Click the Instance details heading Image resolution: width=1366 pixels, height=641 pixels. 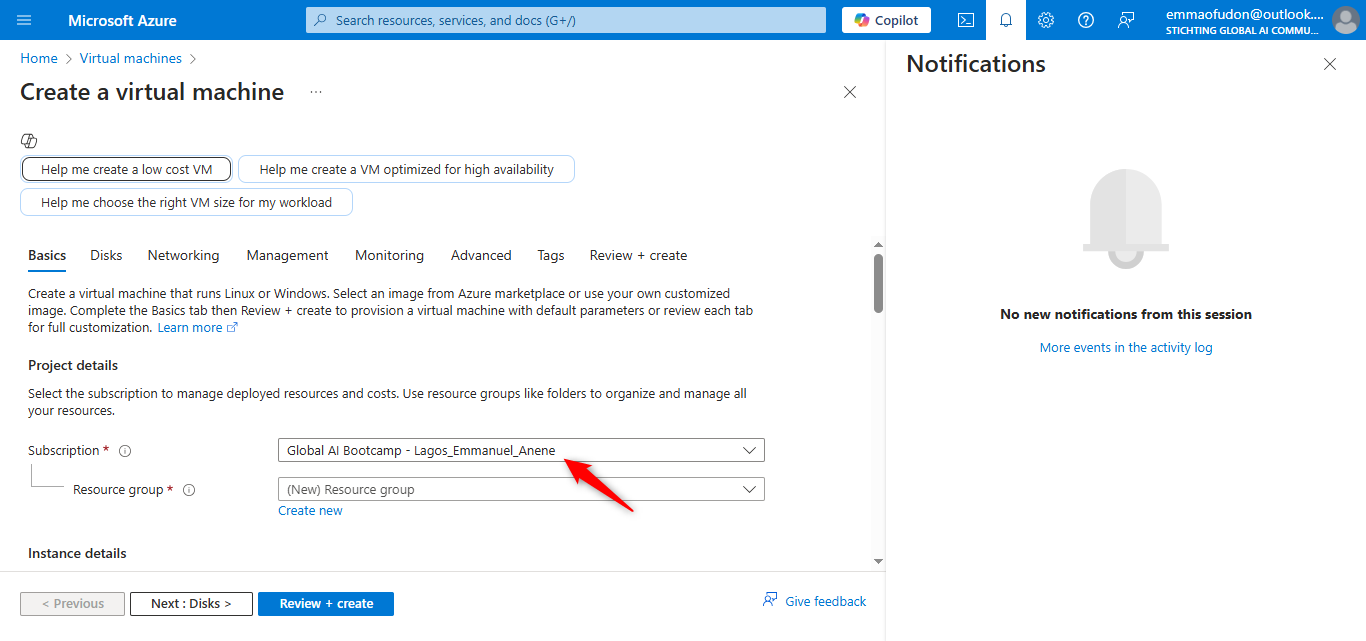pos(77,553)
